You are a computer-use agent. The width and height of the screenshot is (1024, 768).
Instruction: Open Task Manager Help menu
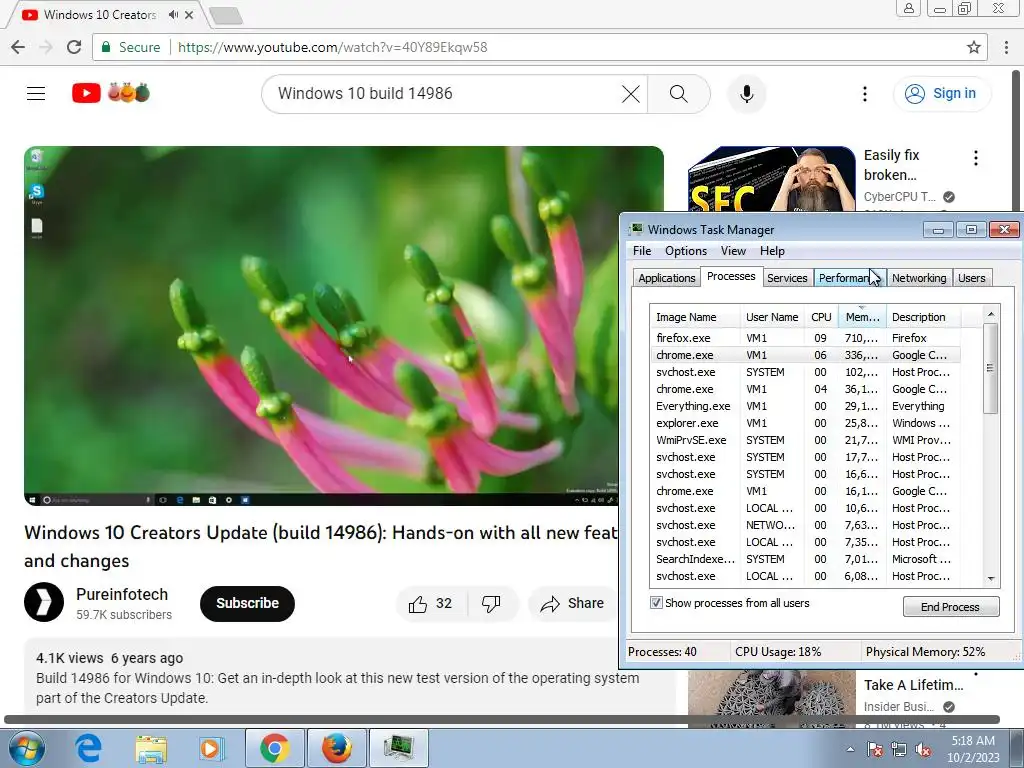coord(772,251)
